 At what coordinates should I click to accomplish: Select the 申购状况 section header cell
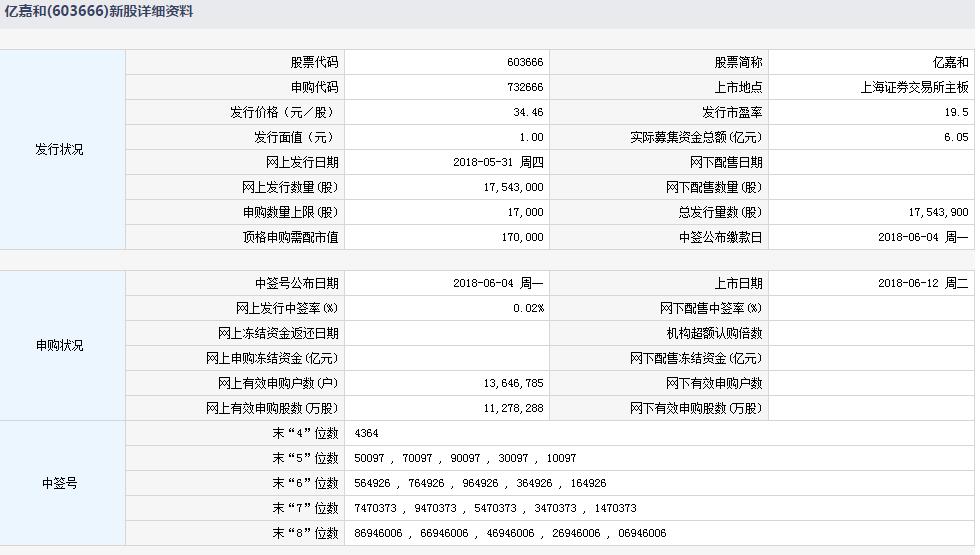[60, 345]
